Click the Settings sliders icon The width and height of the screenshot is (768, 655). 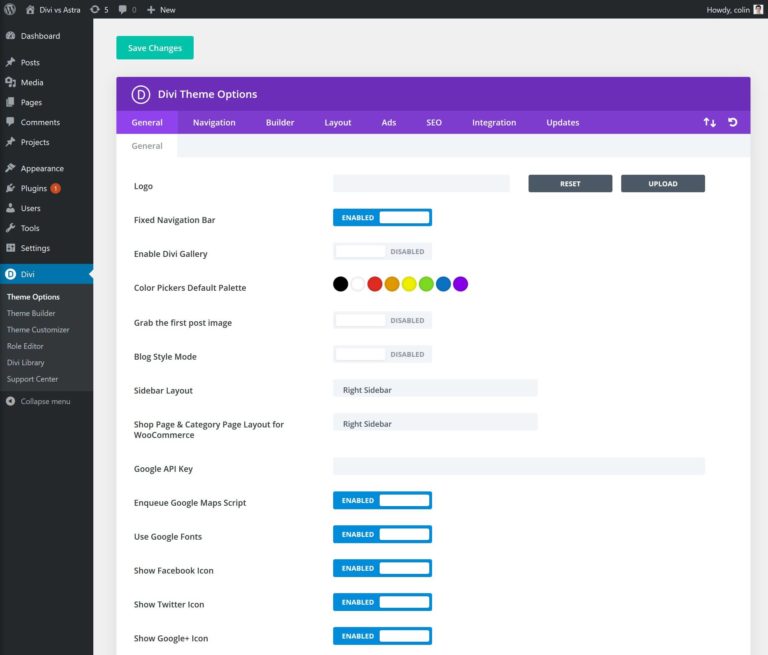coord(10,248)
